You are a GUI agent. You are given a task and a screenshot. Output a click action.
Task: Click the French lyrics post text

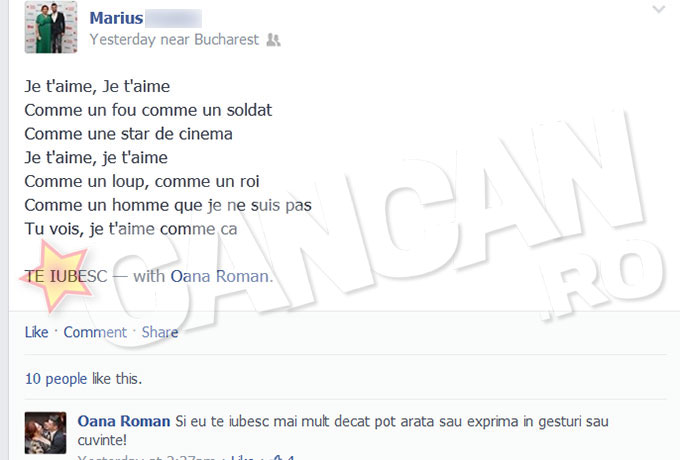[168, 157]
